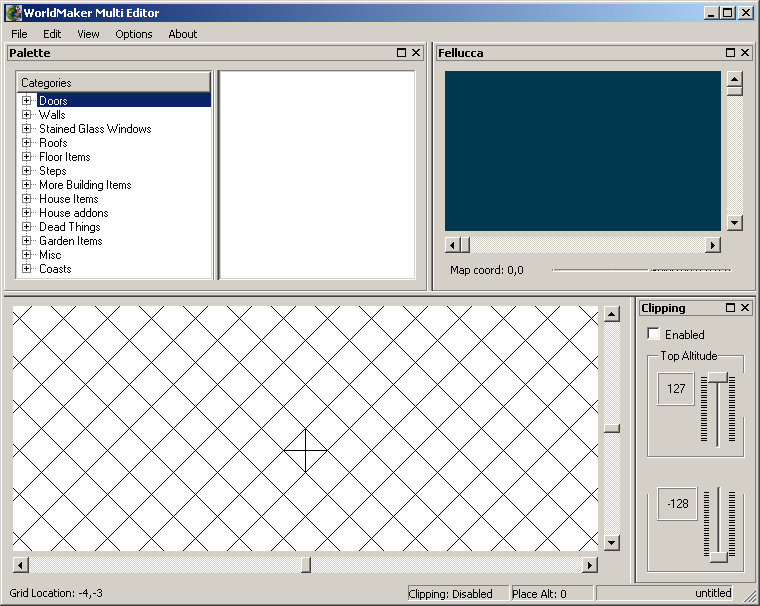The height and width of the screenshot is (606, 760).
Task: Click the Top Altitude slider handle
Action: (x=718, y=377)
